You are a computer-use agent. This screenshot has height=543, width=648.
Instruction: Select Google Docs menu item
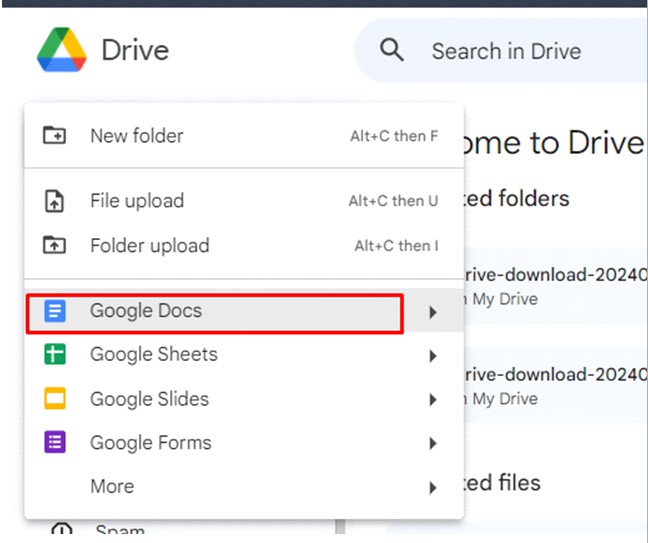[244, 311]
